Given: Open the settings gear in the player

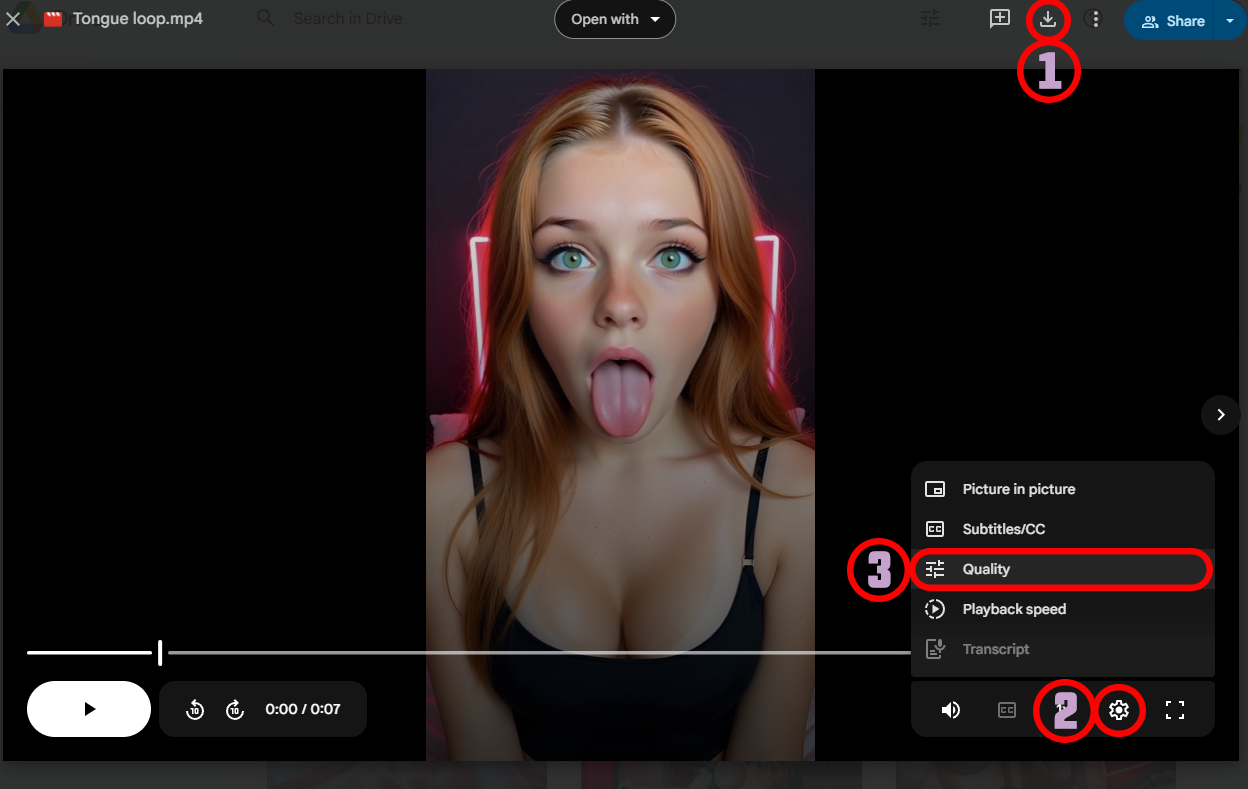Looking at the screenshot, I should click(1119, 710).
